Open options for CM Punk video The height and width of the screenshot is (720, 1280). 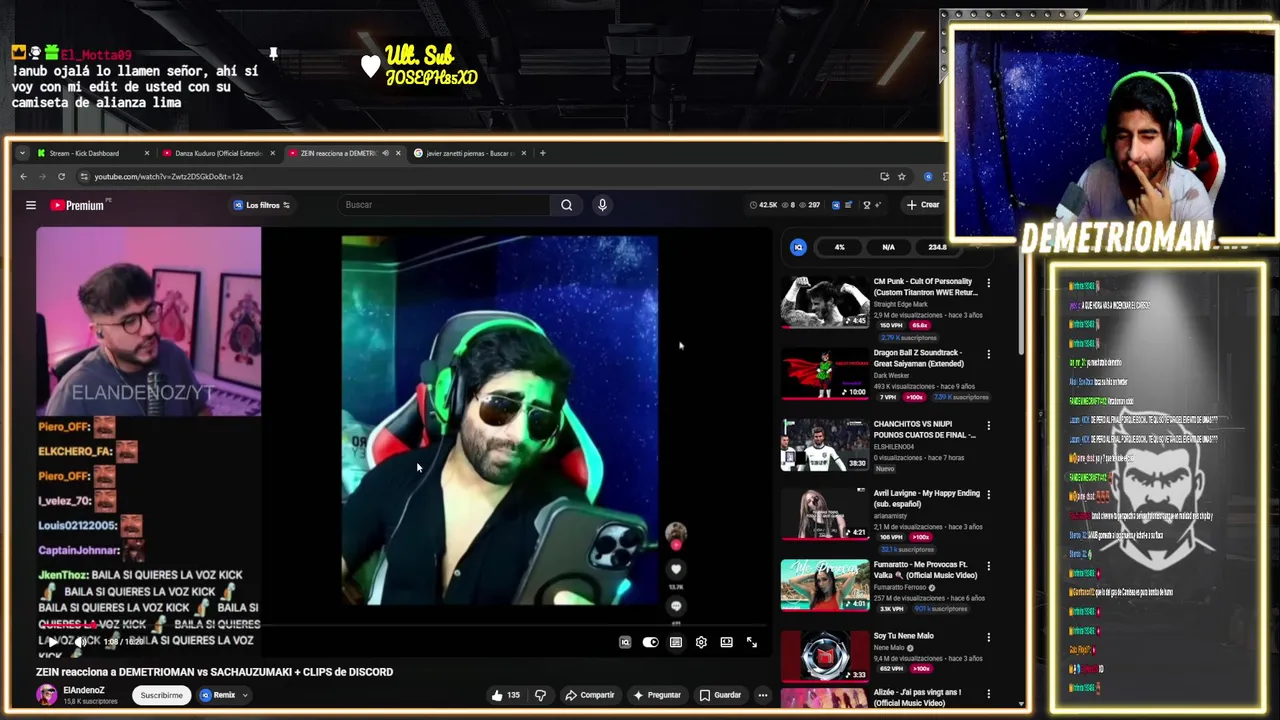(989, 283)
